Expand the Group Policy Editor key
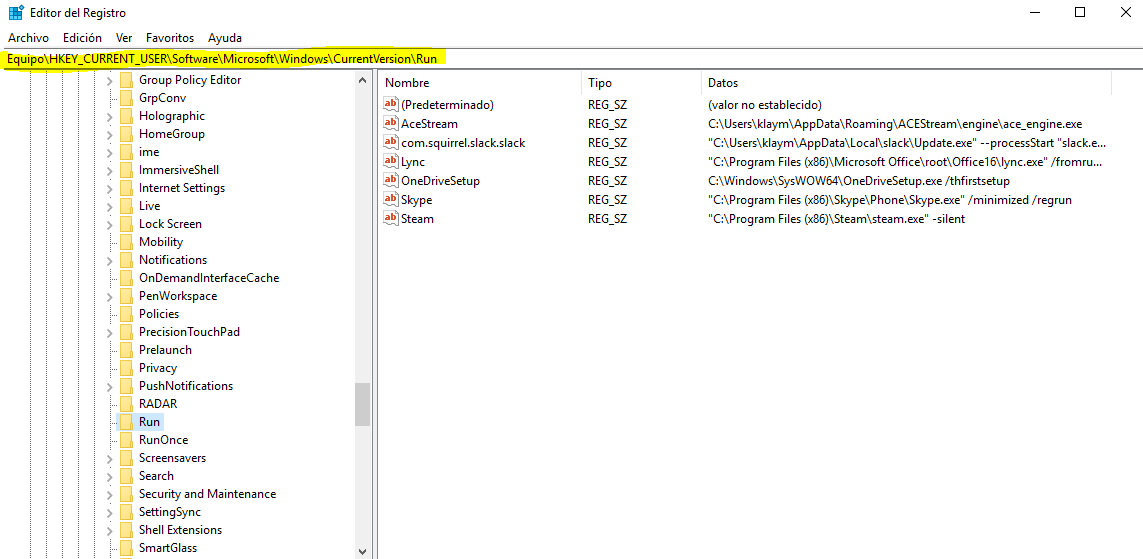 click(109, 80)
